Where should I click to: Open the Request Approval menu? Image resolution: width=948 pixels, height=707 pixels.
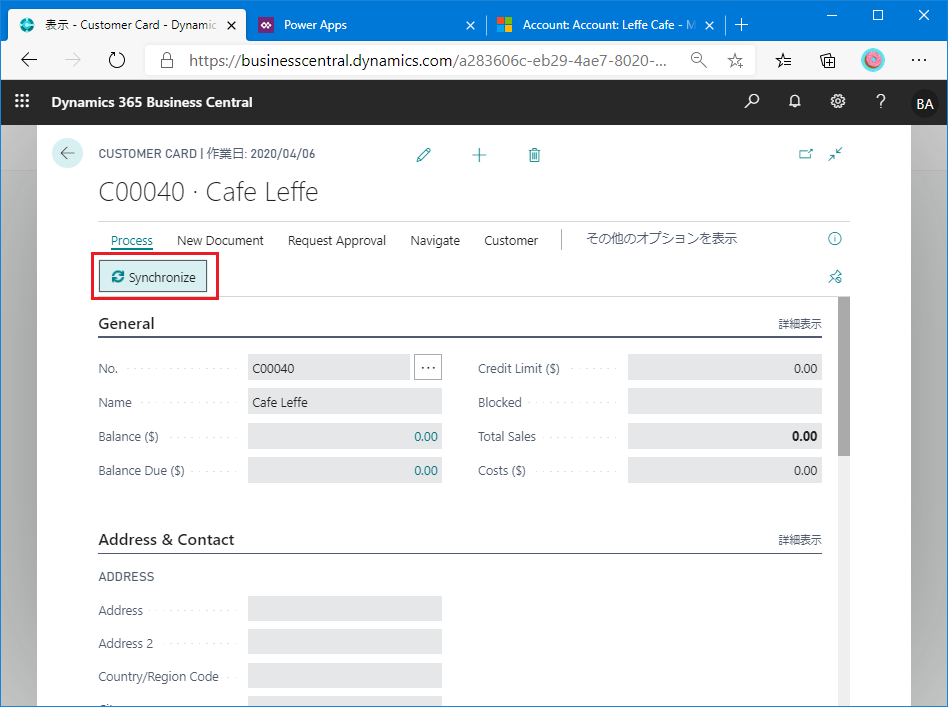pyautogui.click(x=337, y=240)
